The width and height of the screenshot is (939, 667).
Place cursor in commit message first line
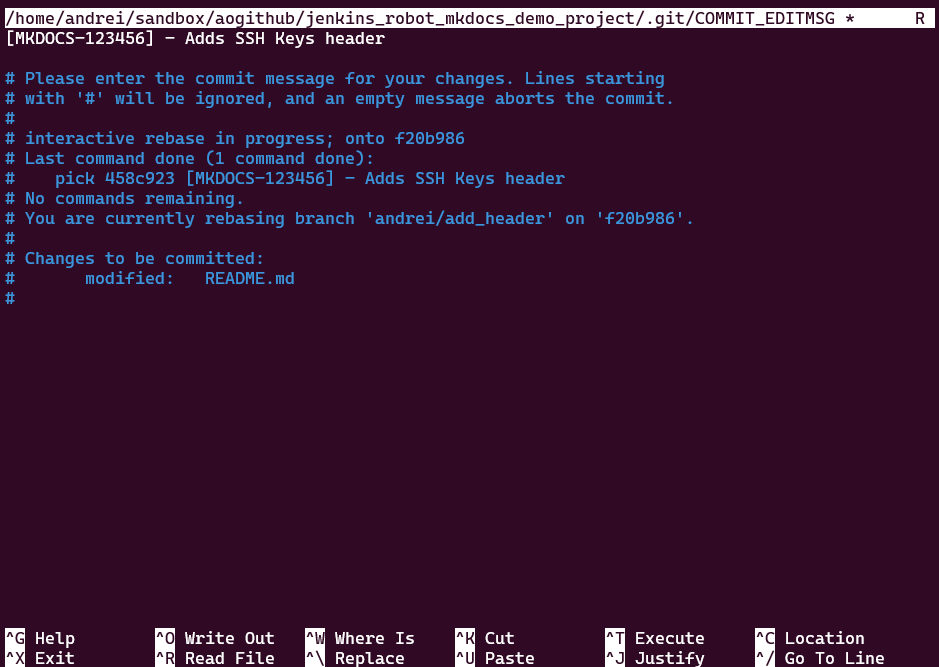[x=195, y=39]
